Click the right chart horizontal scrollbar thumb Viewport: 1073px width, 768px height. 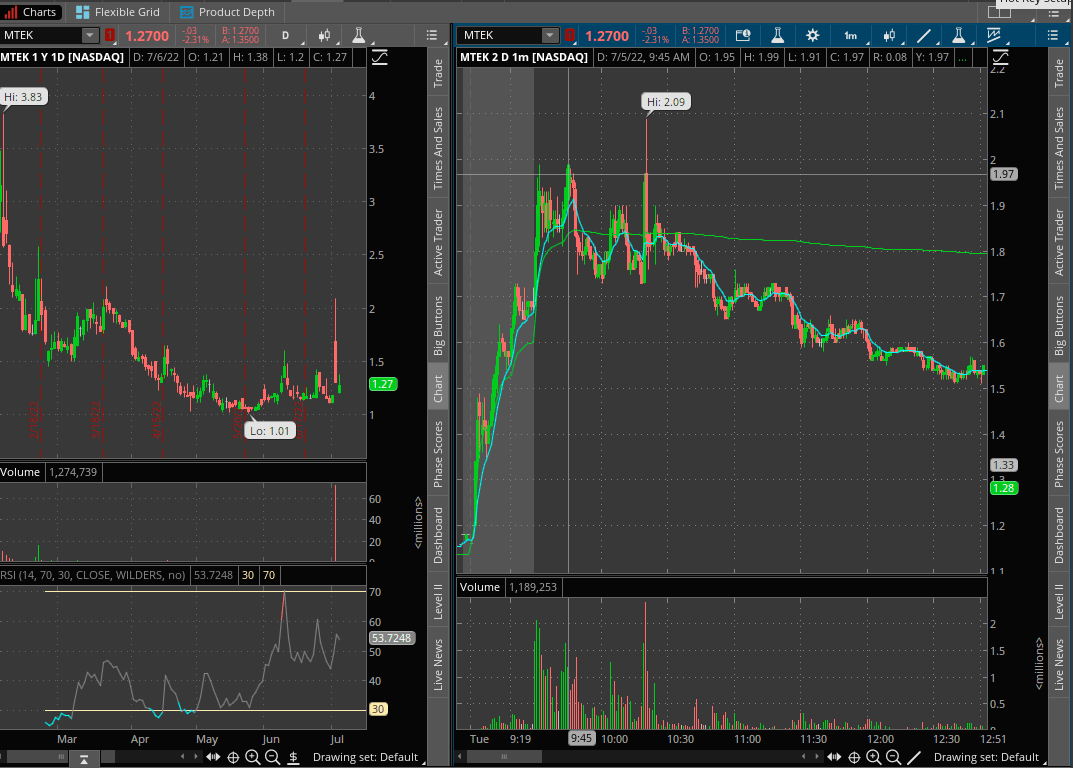(x=504, y=756)
